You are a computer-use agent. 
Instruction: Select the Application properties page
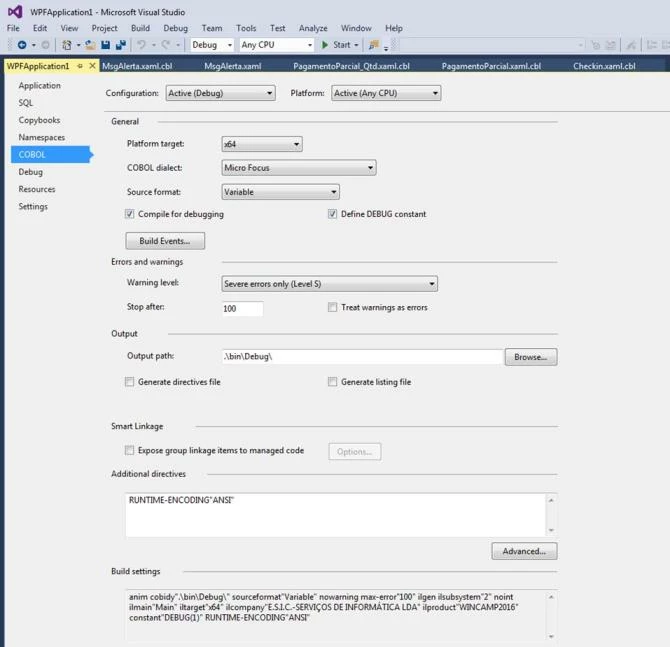(40, 85)
